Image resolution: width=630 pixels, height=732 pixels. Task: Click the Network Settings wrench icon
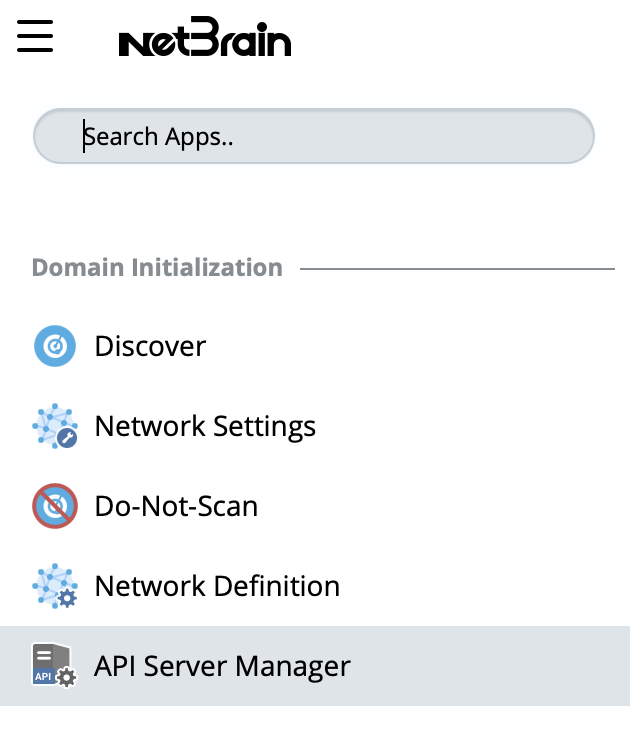tap(55, 426)
